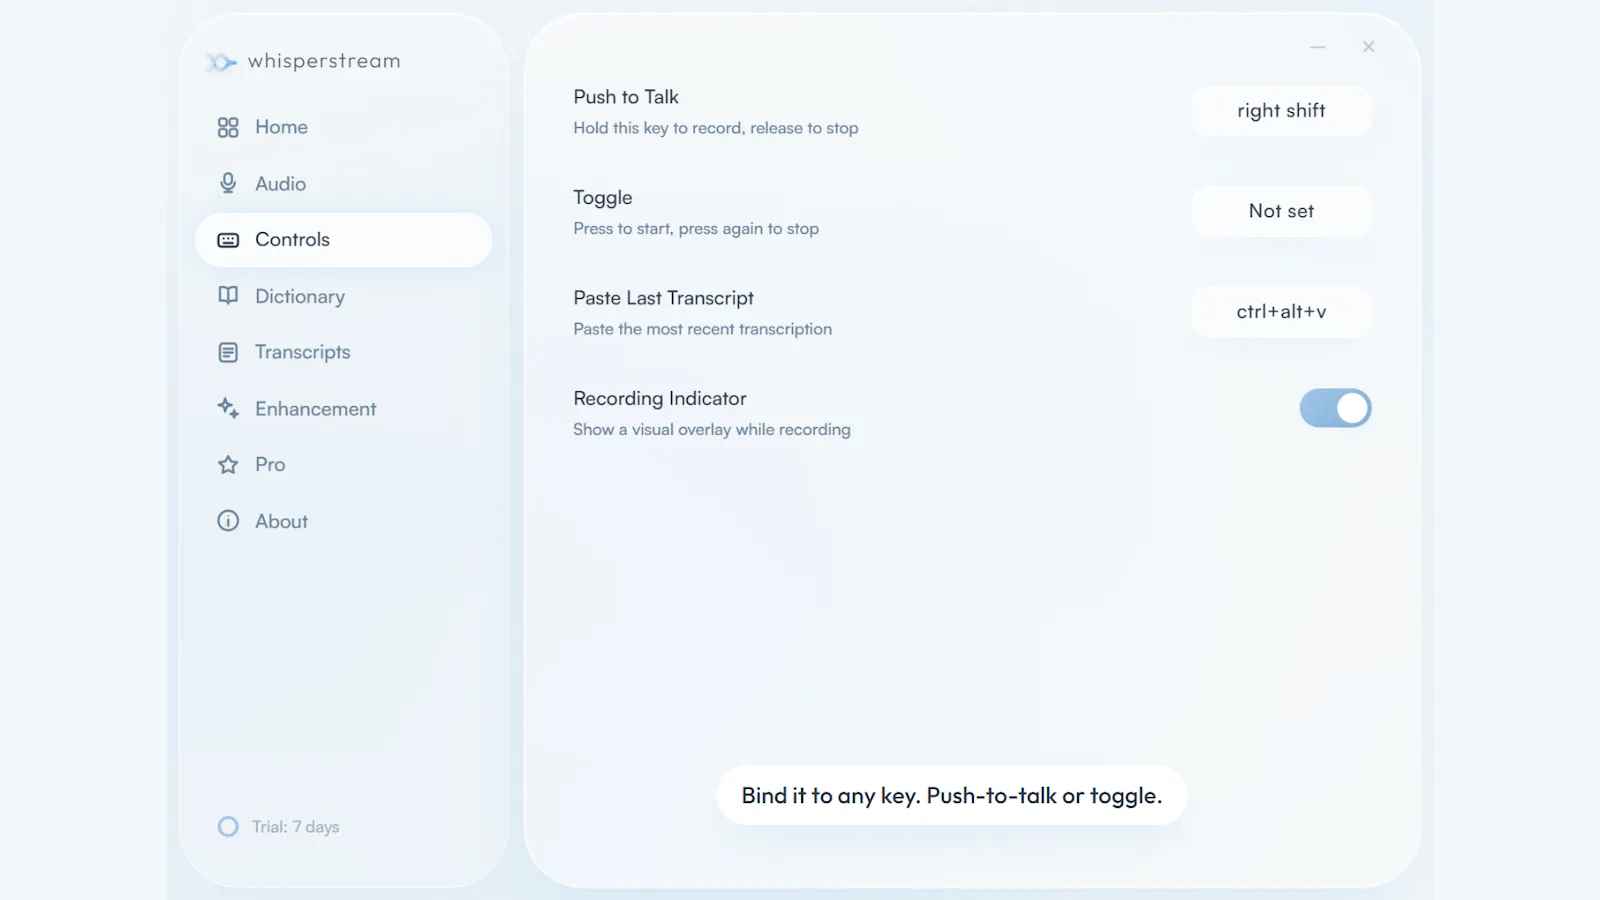The height and width of the screenshot is (900, 1600).
Task: Change the Push to Talk 'right shift' key
Action: point(1281,111)
